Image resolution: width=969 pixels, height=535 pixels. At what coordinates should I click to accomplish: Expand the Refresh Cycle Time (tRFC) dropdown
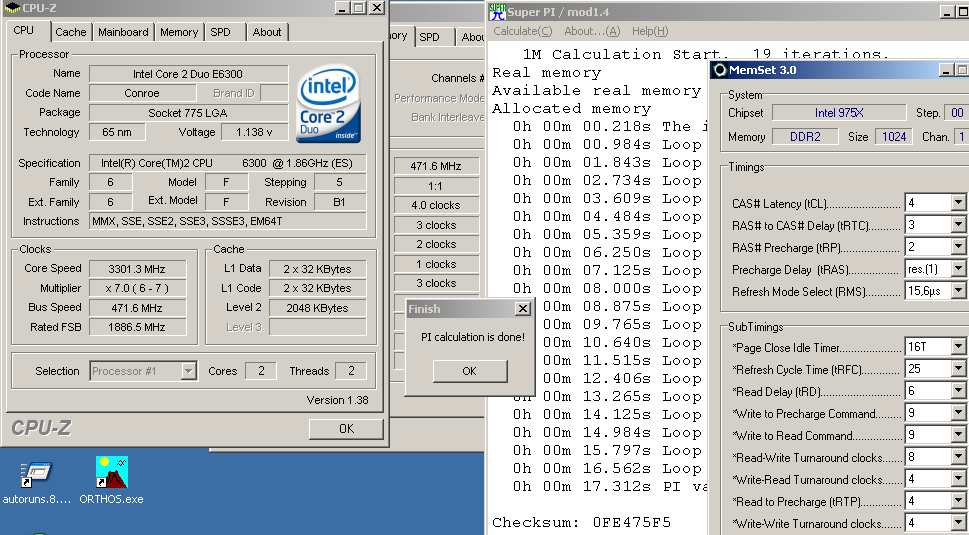click(x=958, y=369)
